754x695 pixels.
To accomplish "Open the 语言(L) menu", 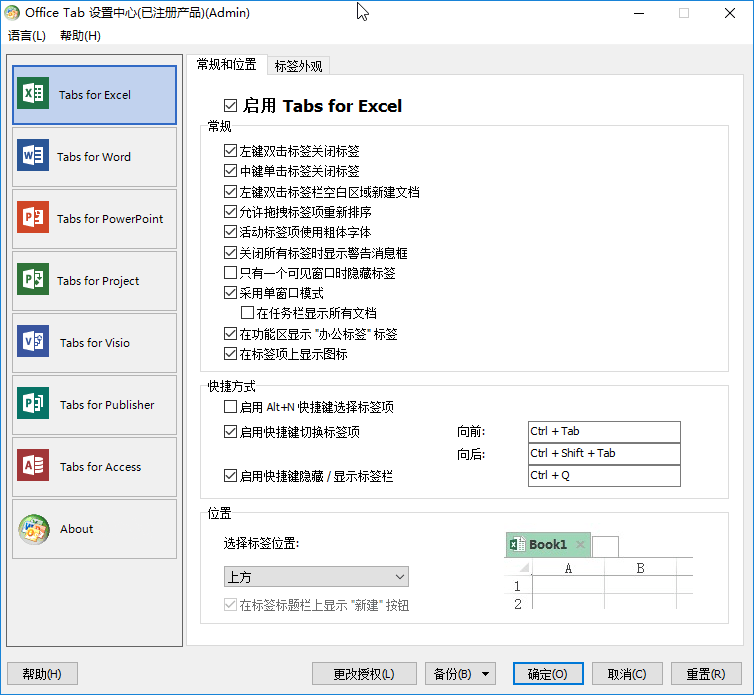I will click(x=27, y=36).
